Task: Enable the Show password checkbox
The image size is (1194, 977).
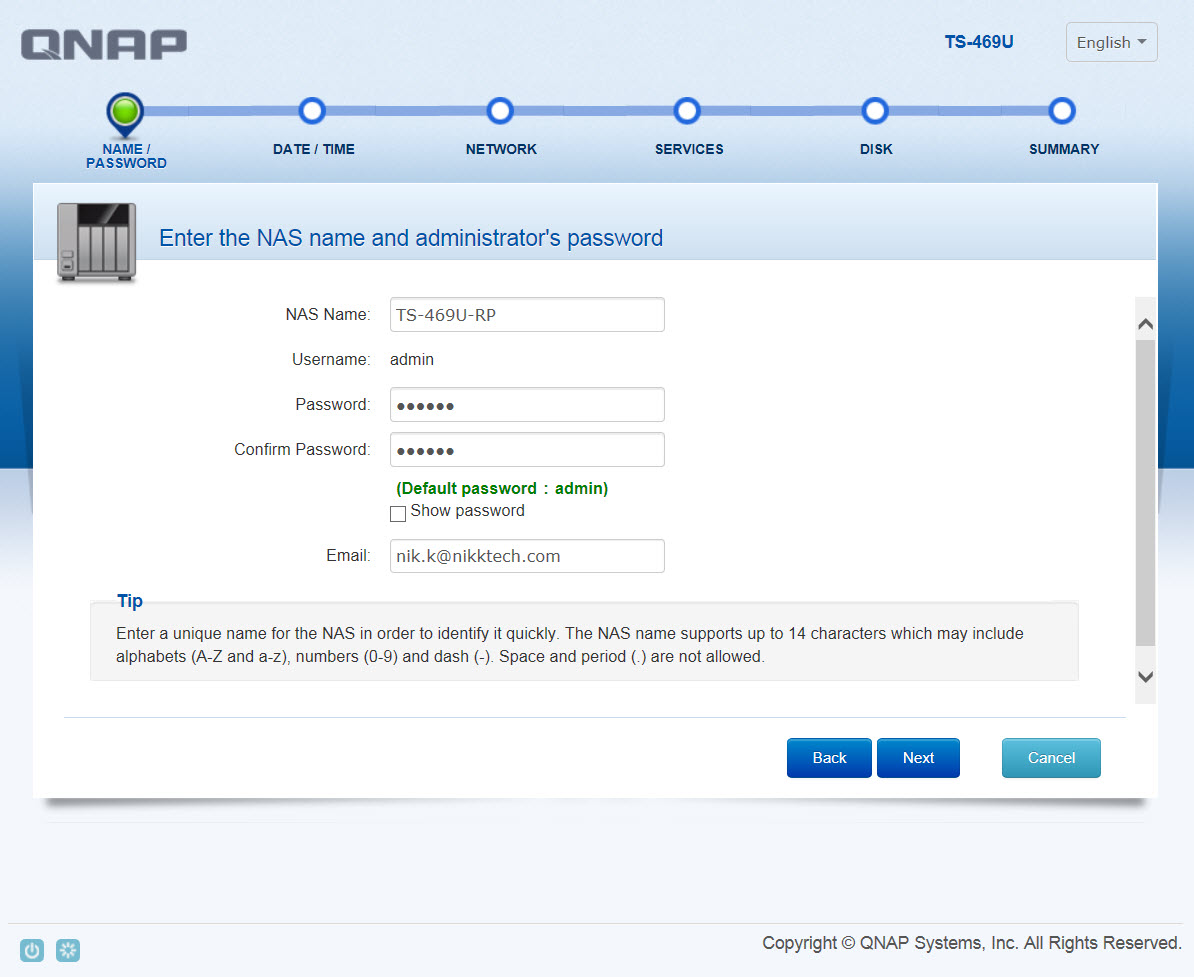Action: (x=397, y=514)
